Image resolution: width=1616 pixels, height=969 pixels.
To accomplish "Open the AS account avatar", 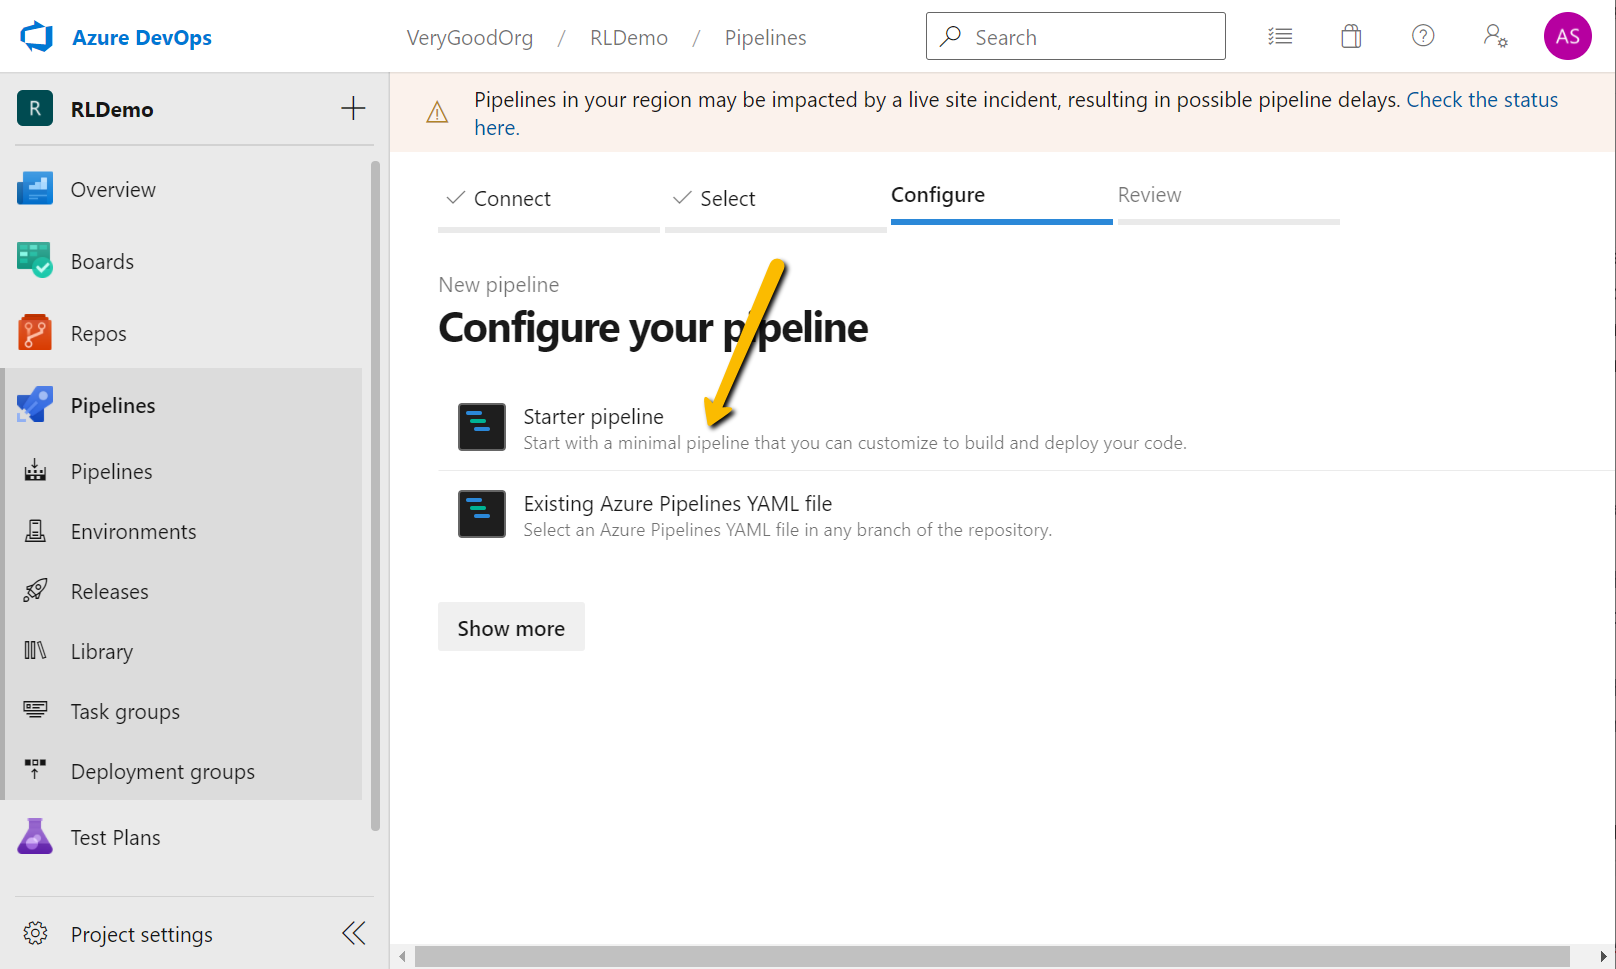I will [x=1567, y=36].
